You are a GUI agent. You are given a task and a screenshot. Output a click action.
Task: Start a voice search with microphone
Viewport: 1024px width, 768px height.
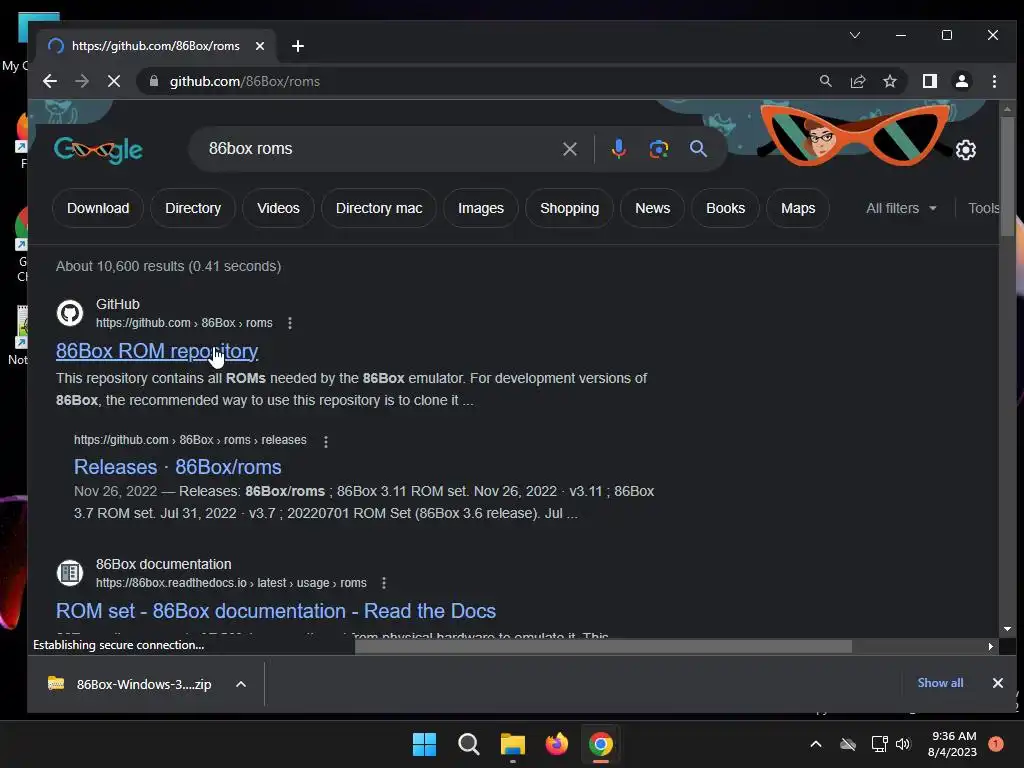click(618, 149)
